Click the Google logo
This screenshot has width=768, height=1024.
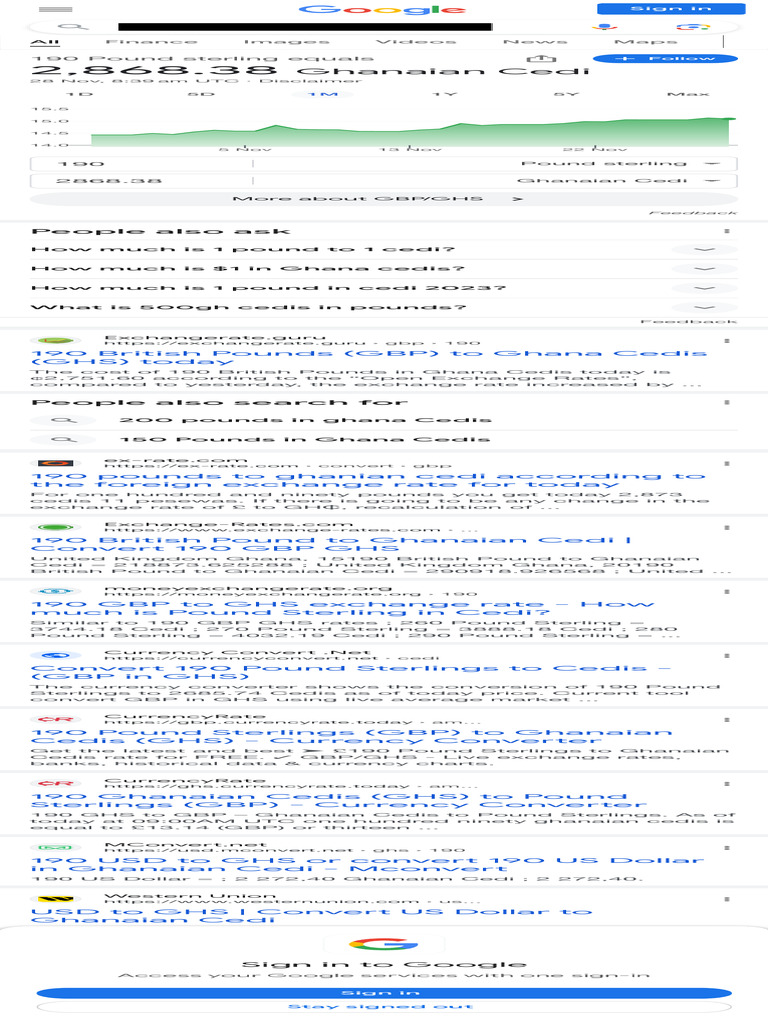(x=383, y=9)
